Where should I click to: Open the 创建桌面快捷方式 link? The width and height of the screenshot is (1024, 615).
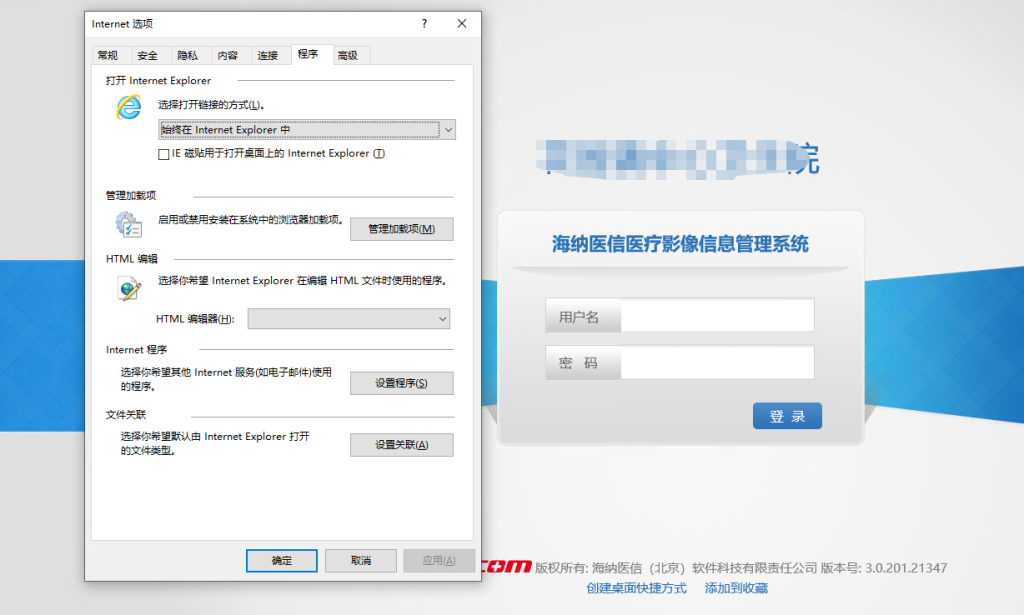click(636, 588)
